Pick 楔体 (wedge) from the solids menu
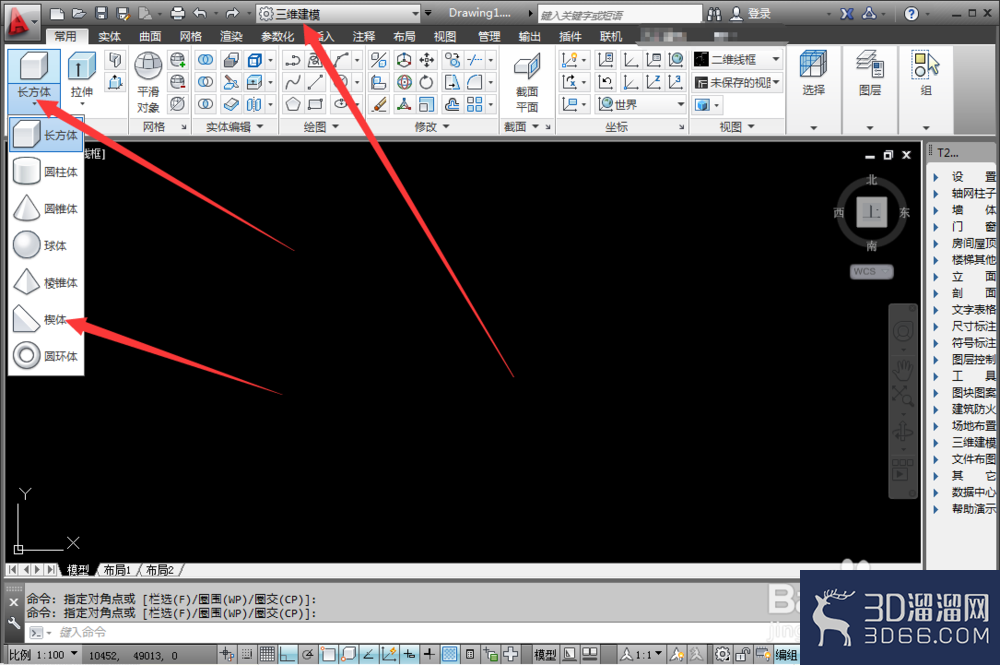The height and width of the screenshot is (665, 1000). pos(46,319)
